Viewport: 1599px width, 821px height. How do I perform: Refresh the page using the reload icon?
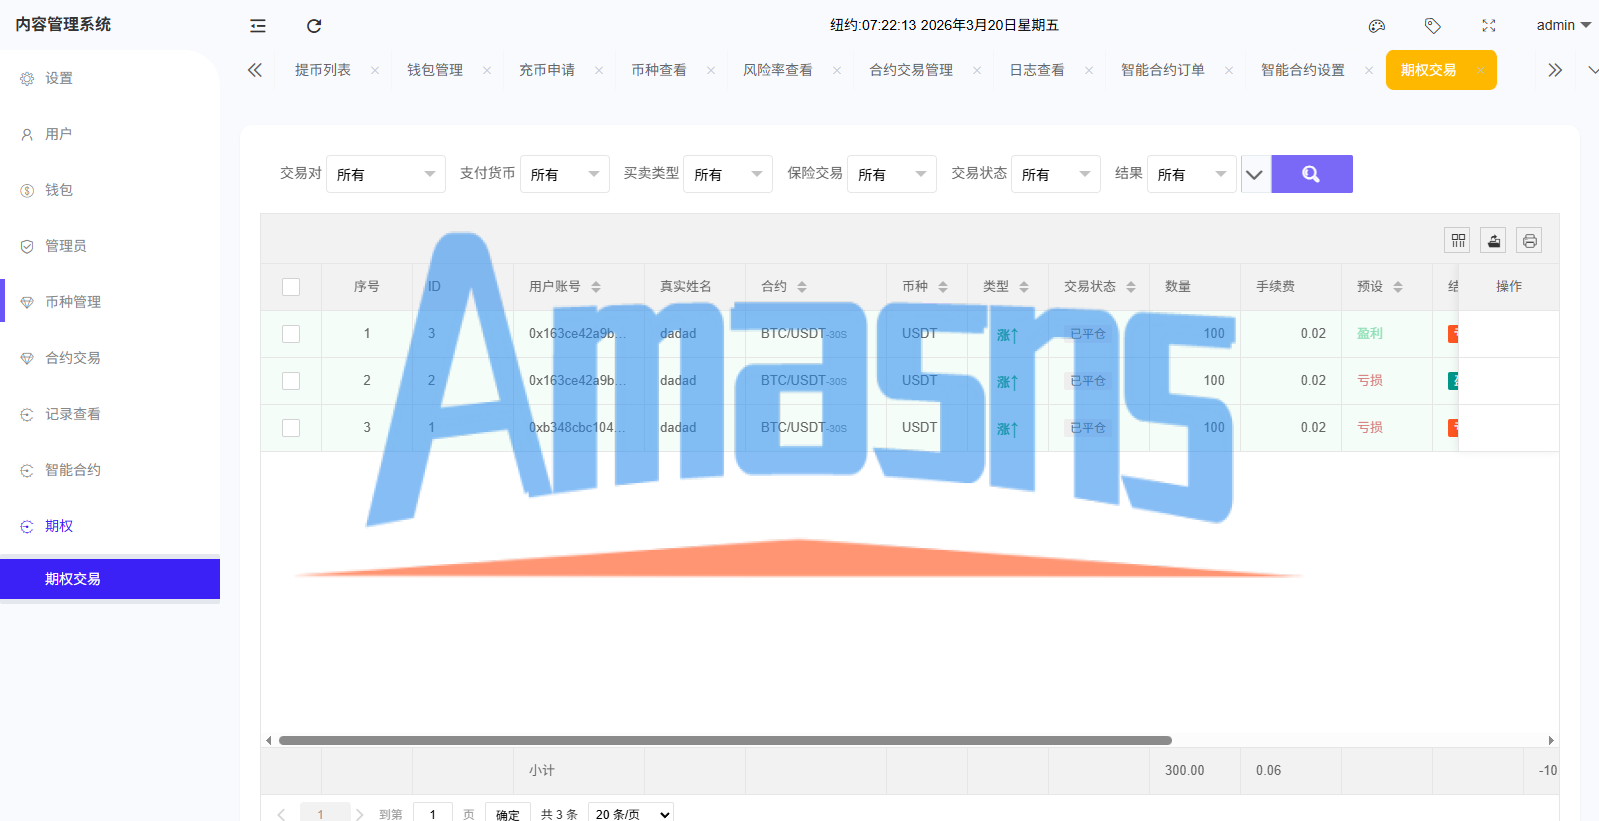click(314, 26)
